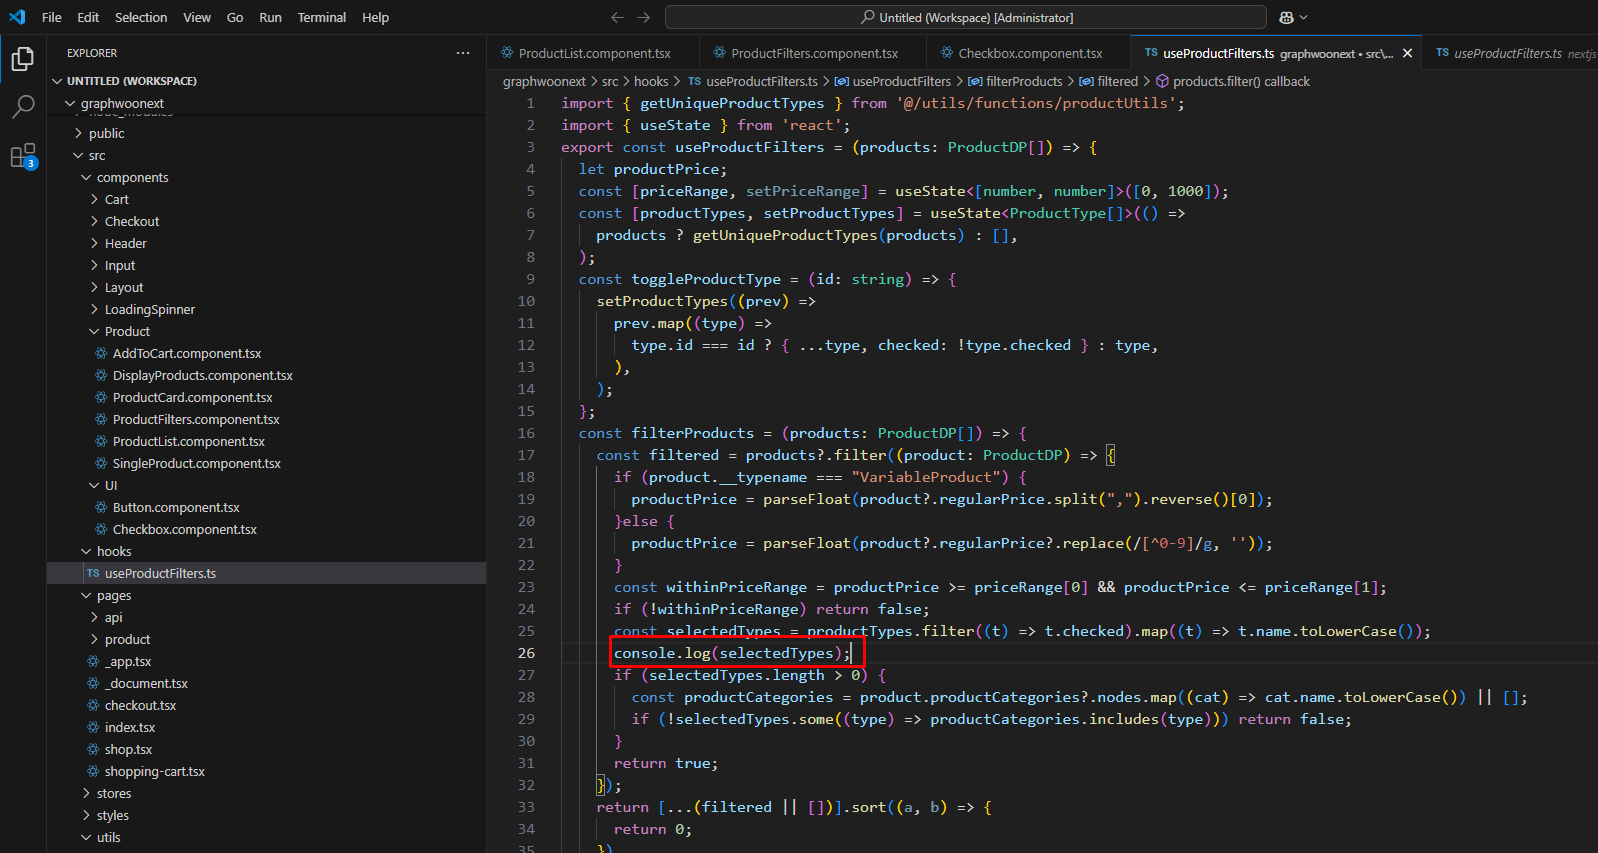Image resolution: width=1598 pixels, height=853 pixels.
Task: Open the Terminal menu
Action: pyautogui.click(x=321, y=17)
